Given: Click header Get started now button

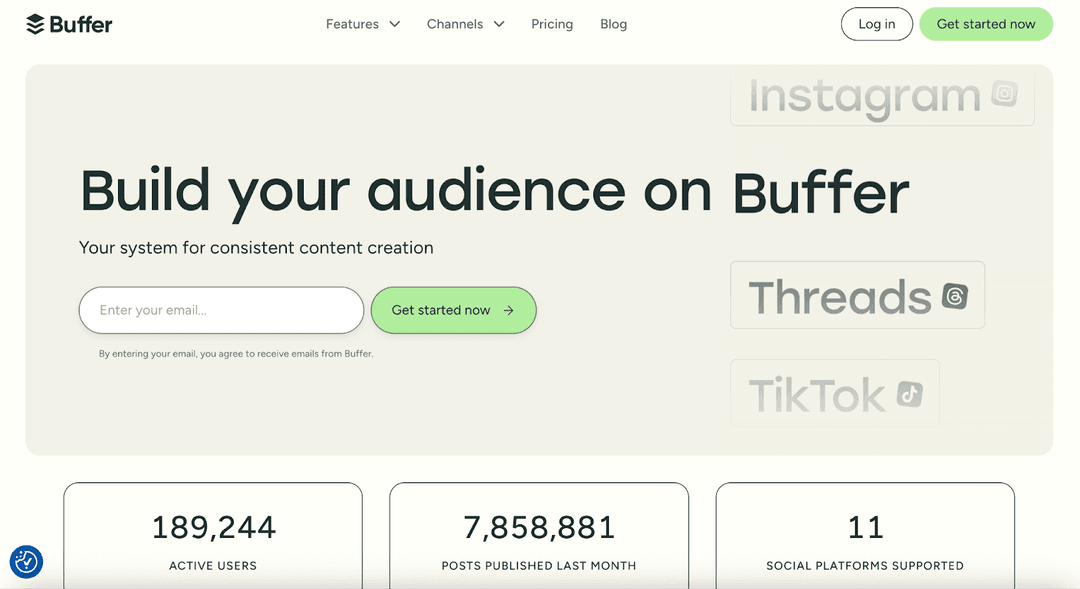Looking at the screenshot, I should [986, 24].
